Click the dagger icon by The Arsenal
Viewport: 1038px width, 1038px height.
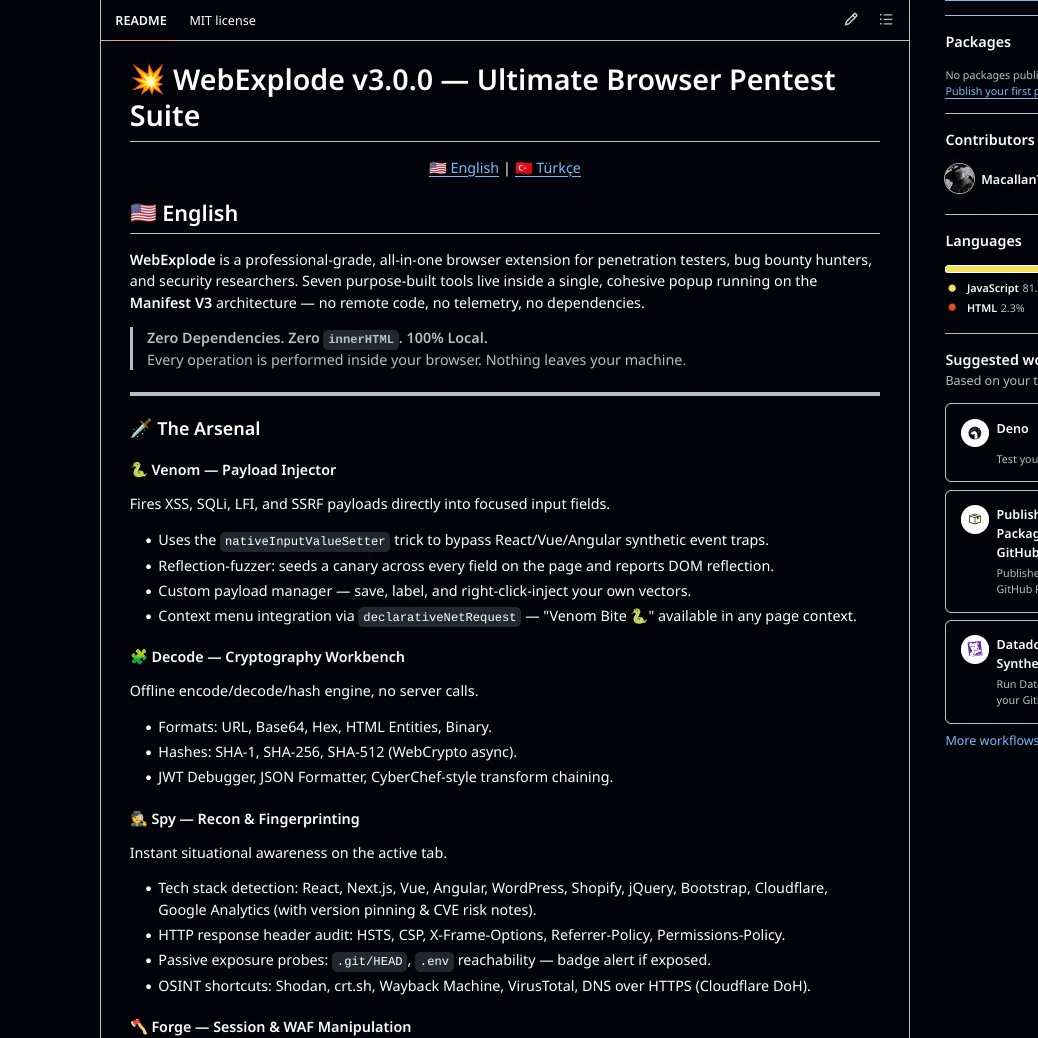(140, 428)
